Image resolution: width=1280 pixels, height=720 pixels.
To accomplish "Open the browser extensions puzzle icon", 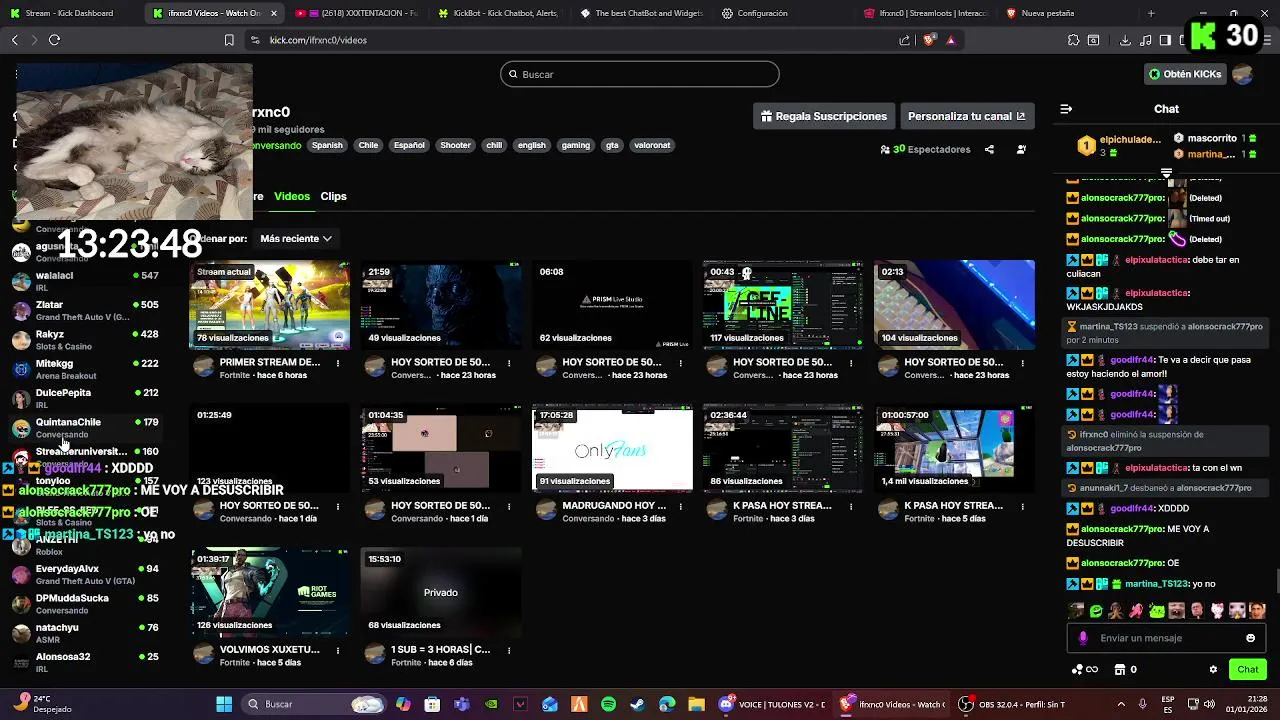I will pyautogui.click(x=1073, y=40).
